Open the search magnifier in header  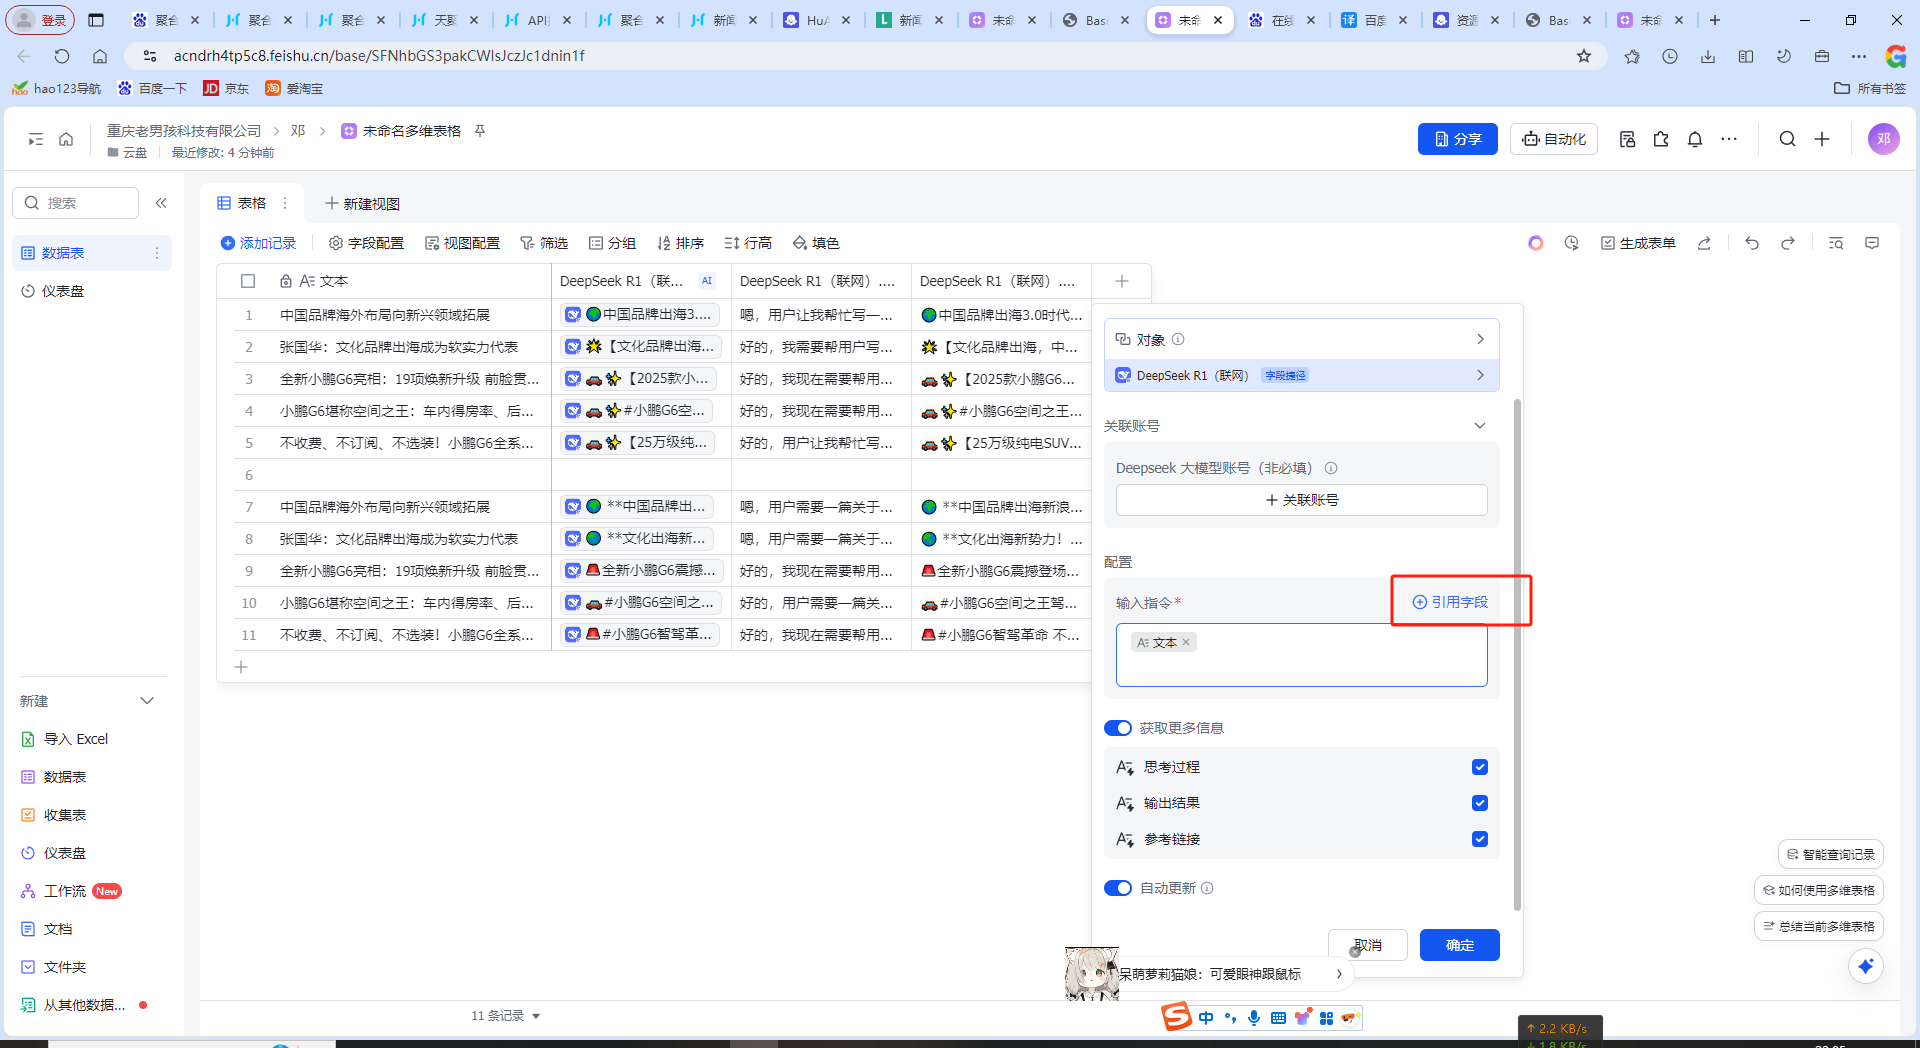[1787, 140]
